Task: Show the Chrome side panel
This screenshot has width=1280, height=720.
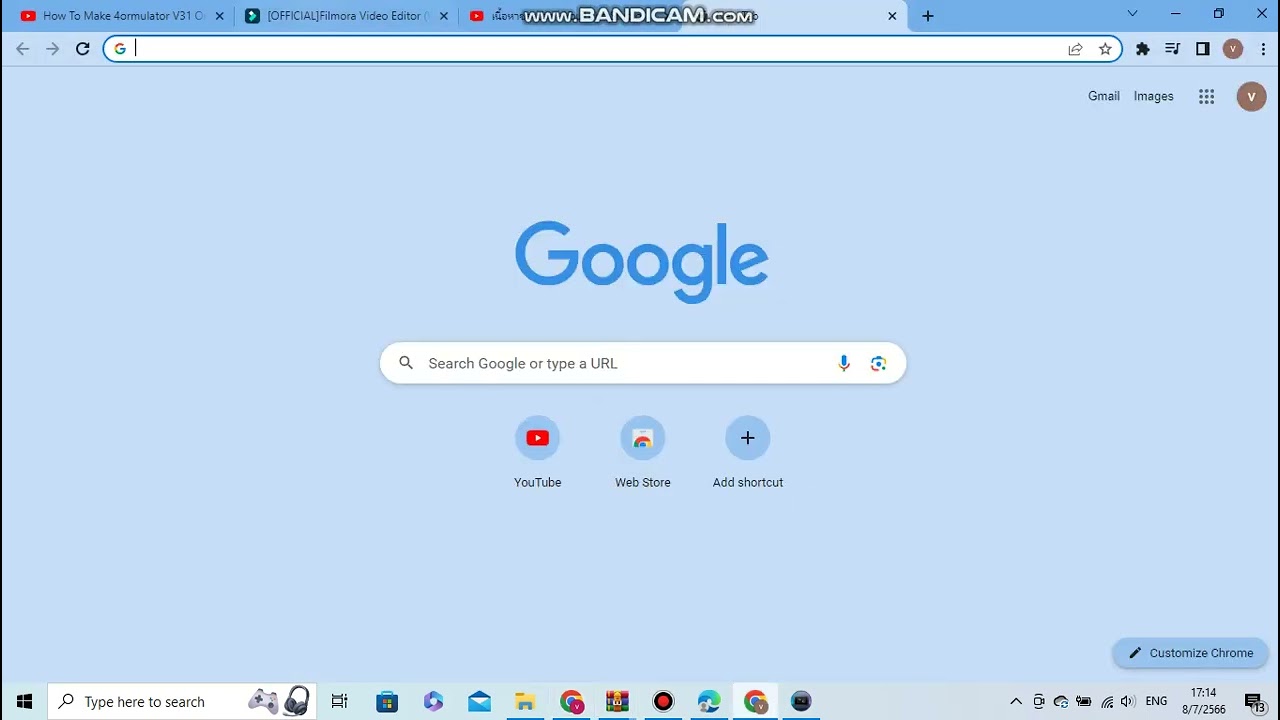Action: 1203,49
